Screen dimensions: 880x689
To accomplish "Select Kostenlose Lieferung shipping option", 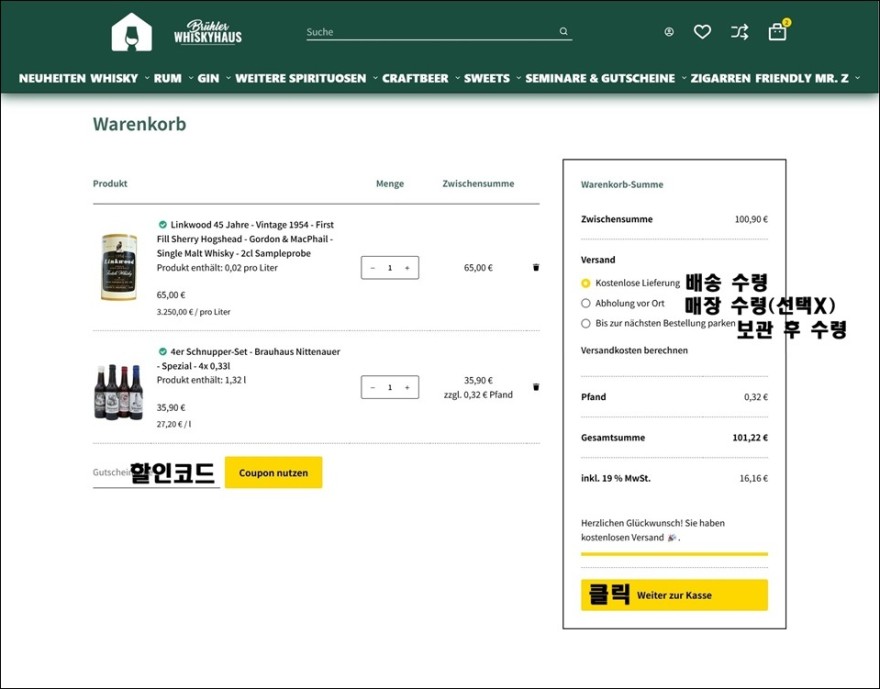I will [x=585, y=283].
